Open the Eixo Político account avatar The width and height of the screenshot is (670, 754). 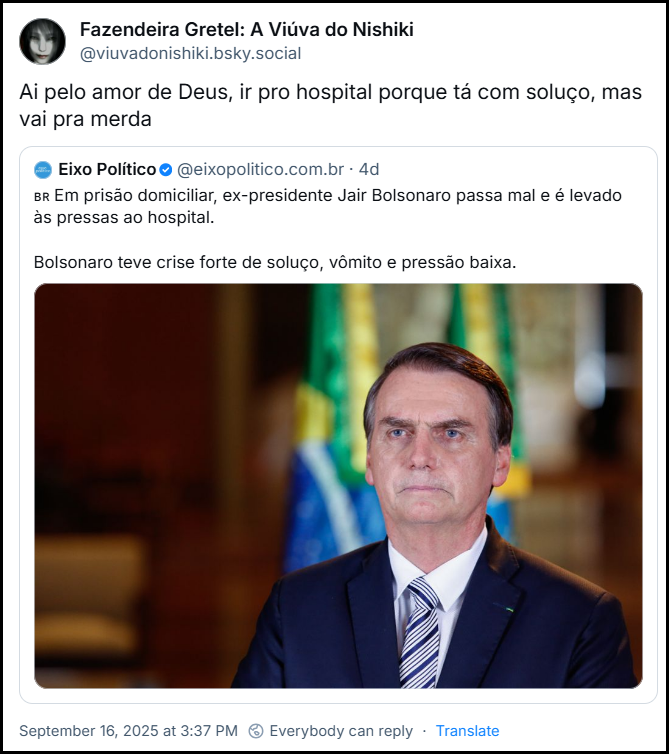coord(43,169)
